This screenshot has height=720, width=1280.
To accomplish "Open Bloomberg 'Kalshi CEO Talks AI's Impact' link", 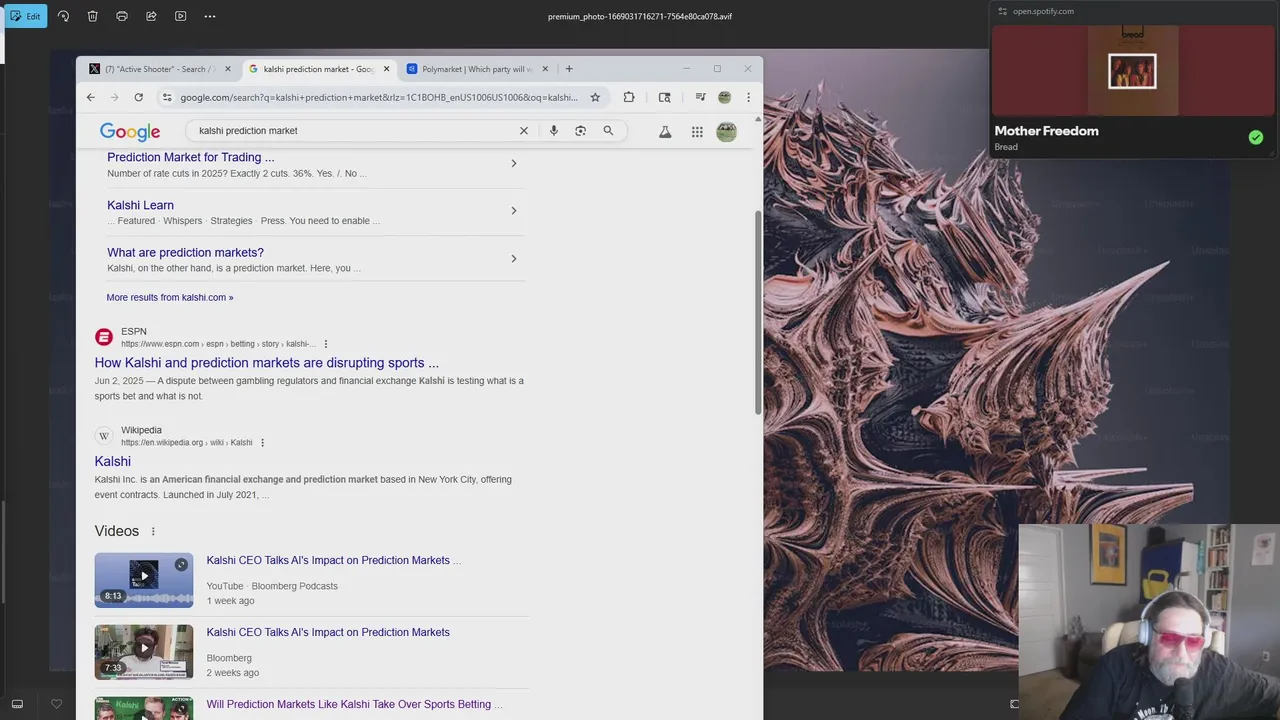I will [x=328, y=632].
